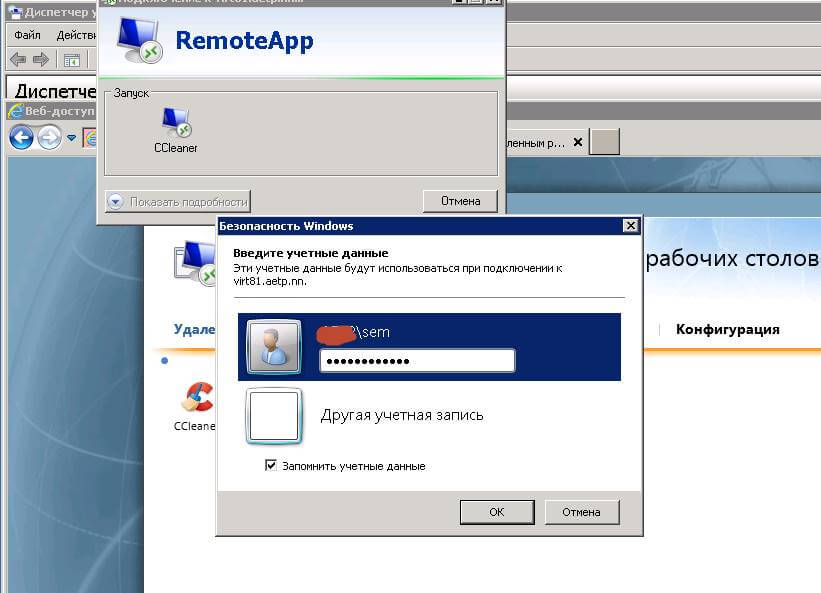Screen dimensions: 821x593
Task: Select the browser tab labeled "ленным р..."
Action: point(545,142)
